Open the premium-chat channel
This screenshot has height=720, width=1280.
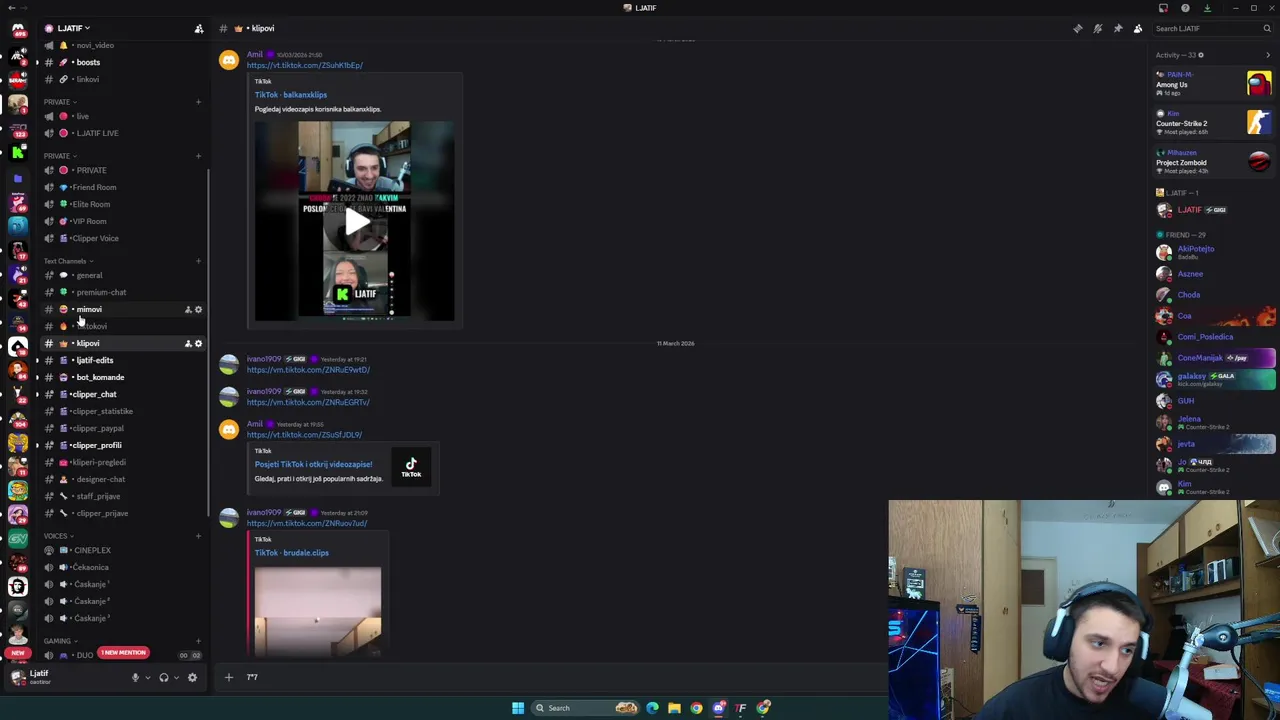click(122, 292)
